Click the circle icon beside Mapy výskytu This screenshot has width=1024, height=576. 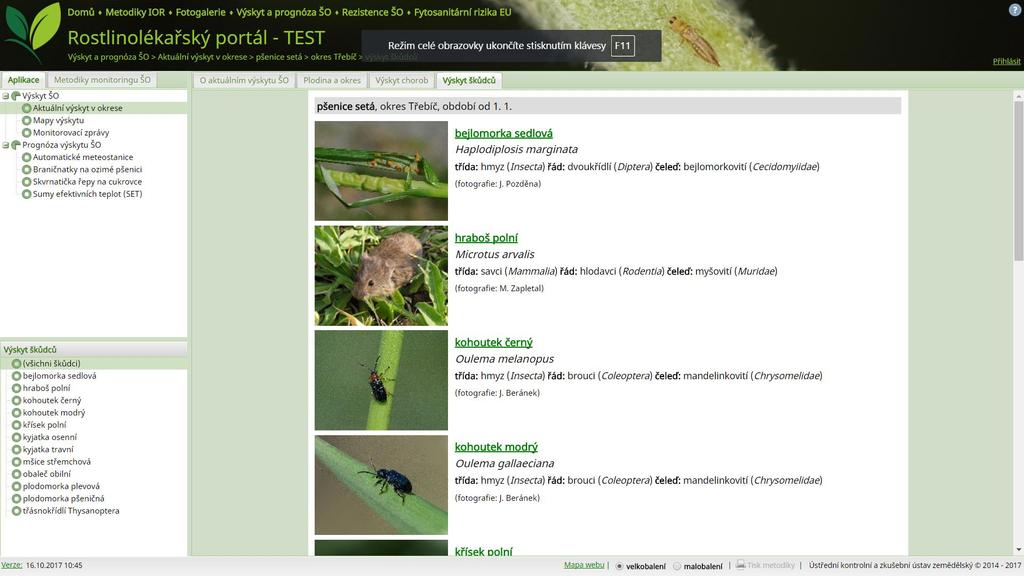click(27, 120)
